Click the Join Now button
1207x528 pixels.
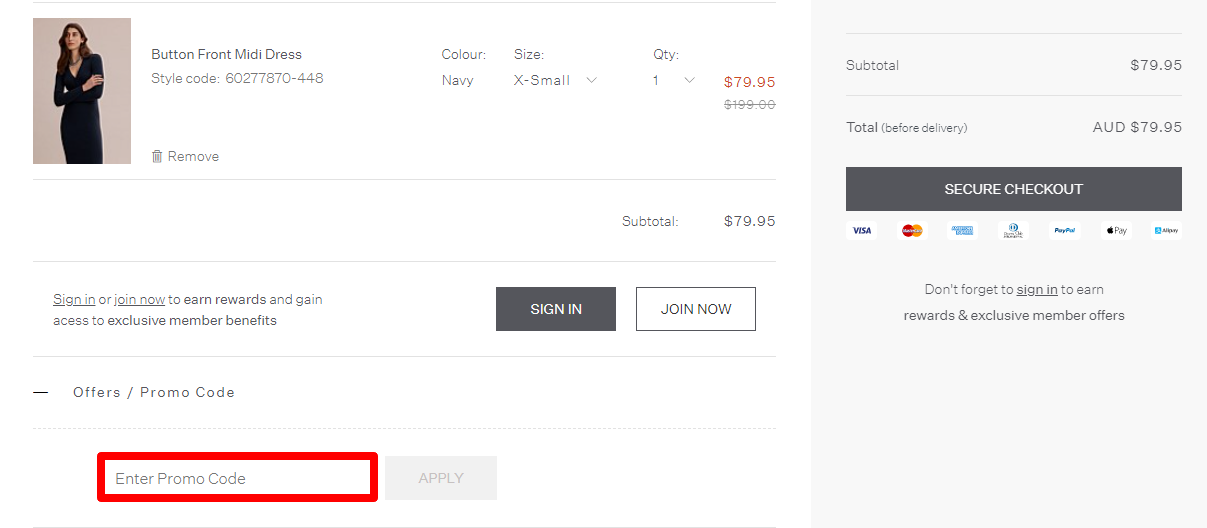pyautogui.click(x=696, y=309)
